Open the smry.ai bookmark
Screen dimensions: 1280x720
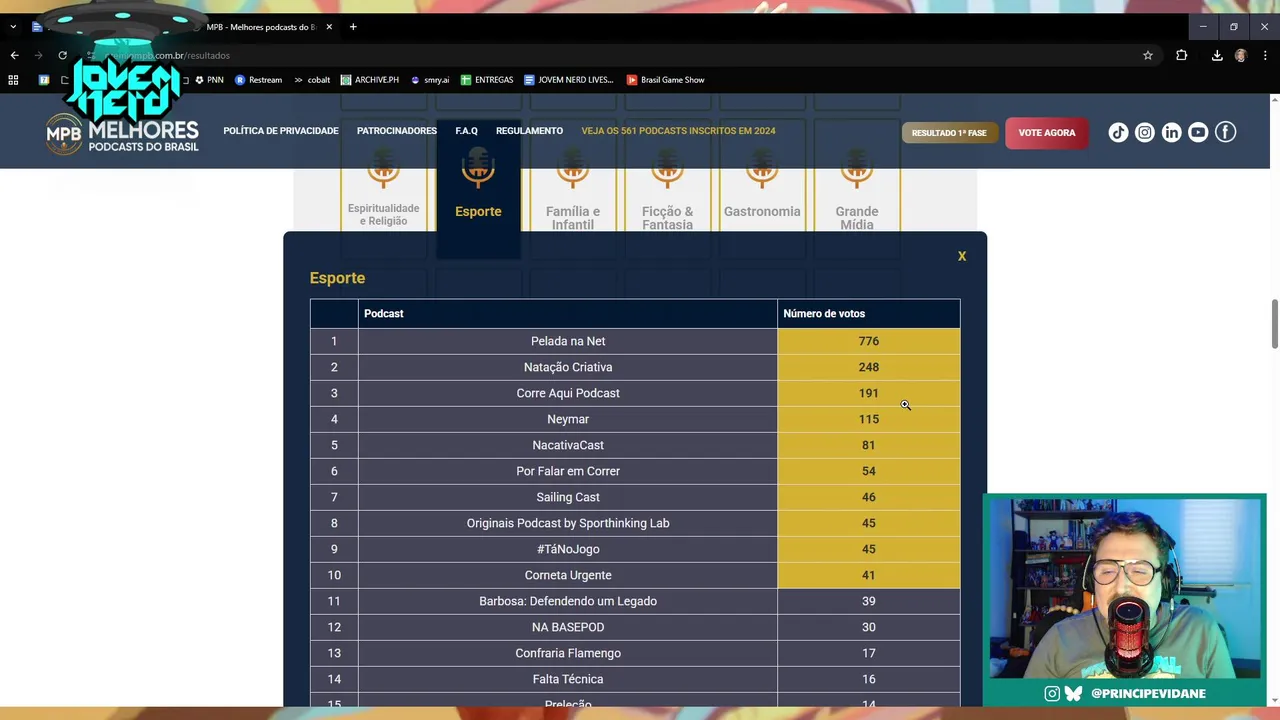430,80
